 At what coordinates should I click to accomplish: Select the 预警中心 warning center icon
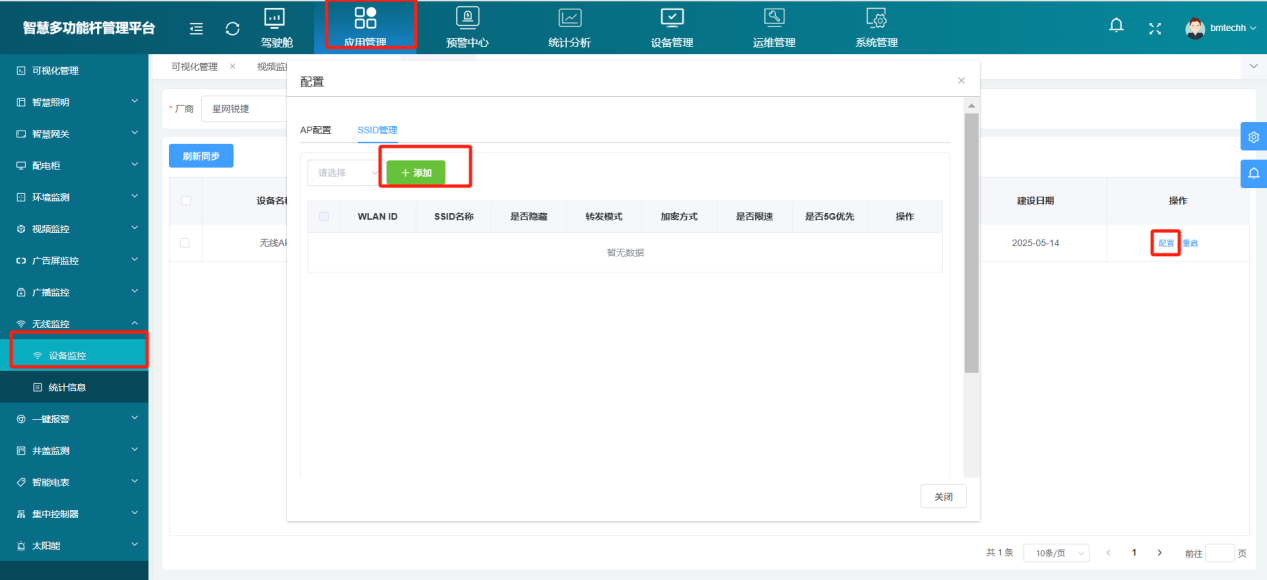[469, 27]
